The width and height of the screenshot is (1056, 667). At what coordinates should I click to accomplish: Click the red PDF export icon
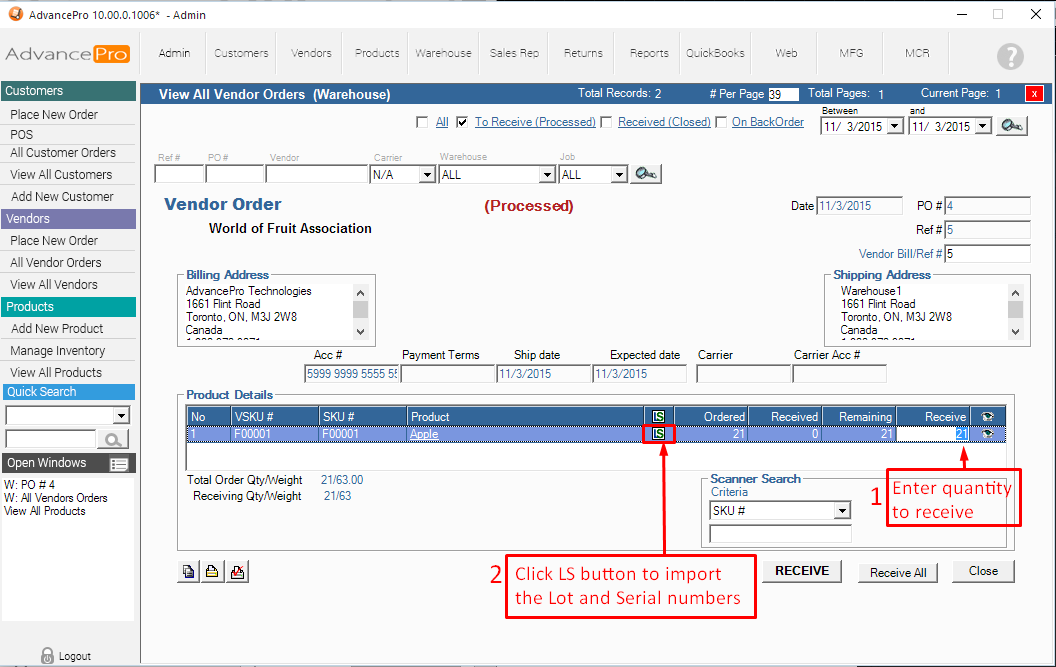tap(237, 572)
